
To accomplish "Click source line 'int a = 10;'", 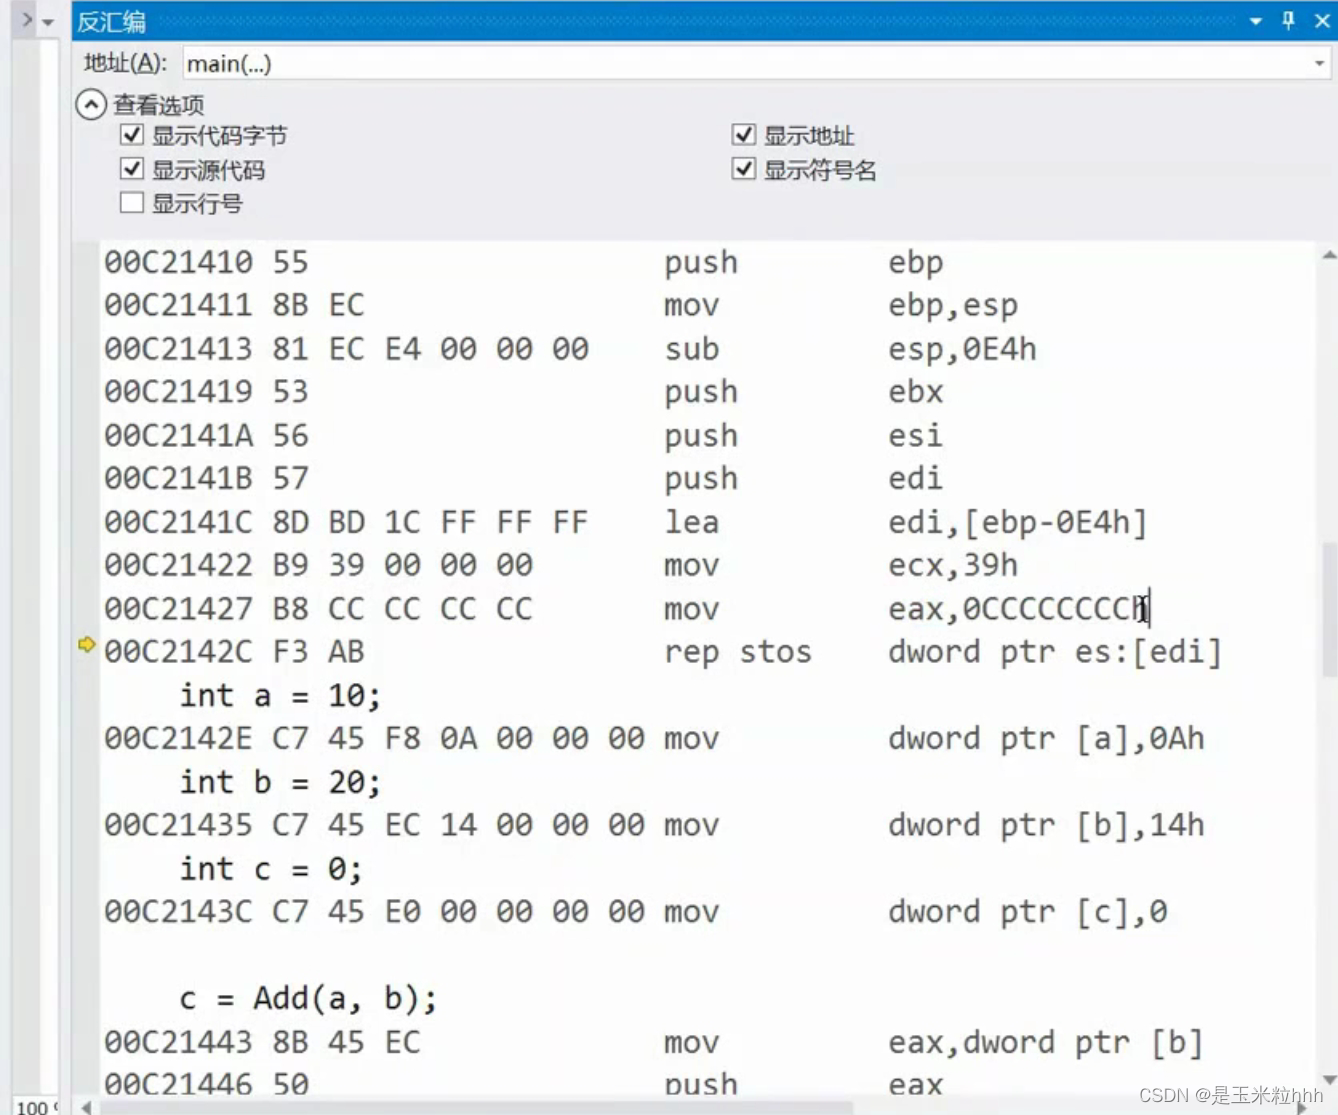I will point(280,696).
